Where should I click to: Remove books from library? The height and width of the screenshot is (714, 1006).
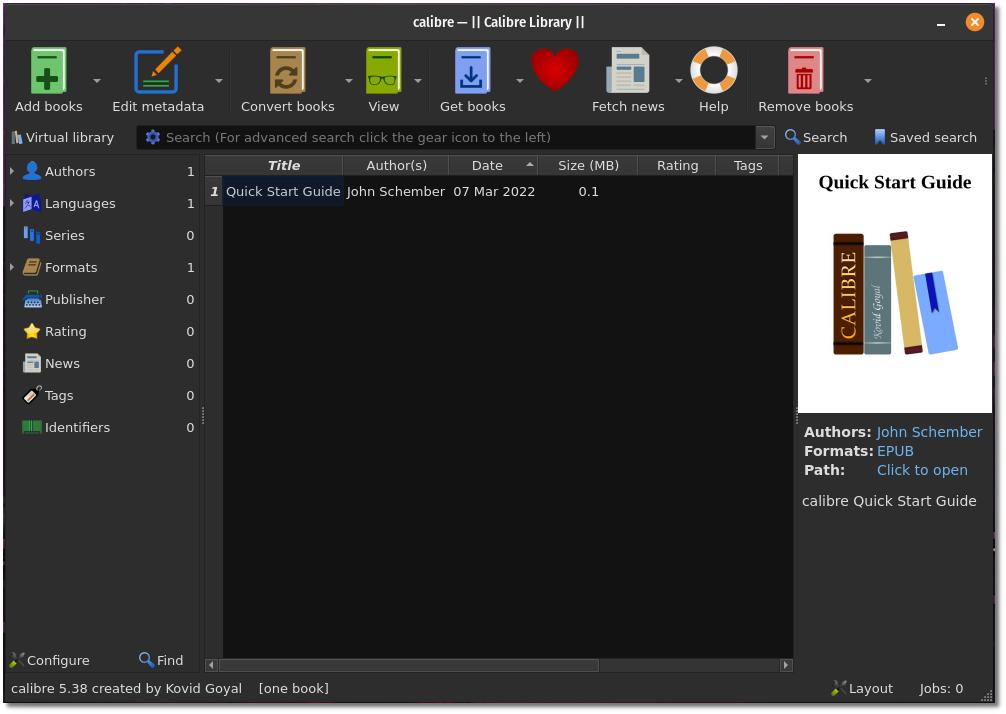click(805, 70)
